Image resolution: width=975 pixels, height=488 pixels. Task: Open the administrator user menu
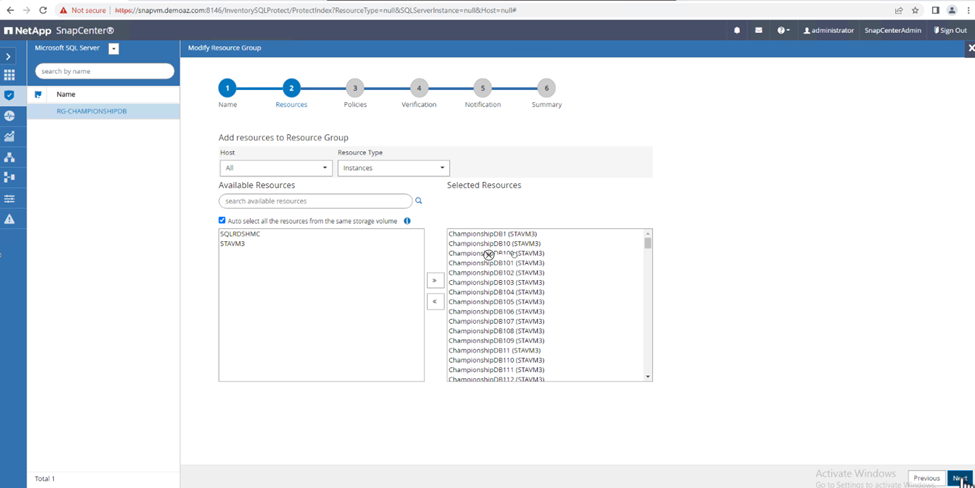click(829, 30)
